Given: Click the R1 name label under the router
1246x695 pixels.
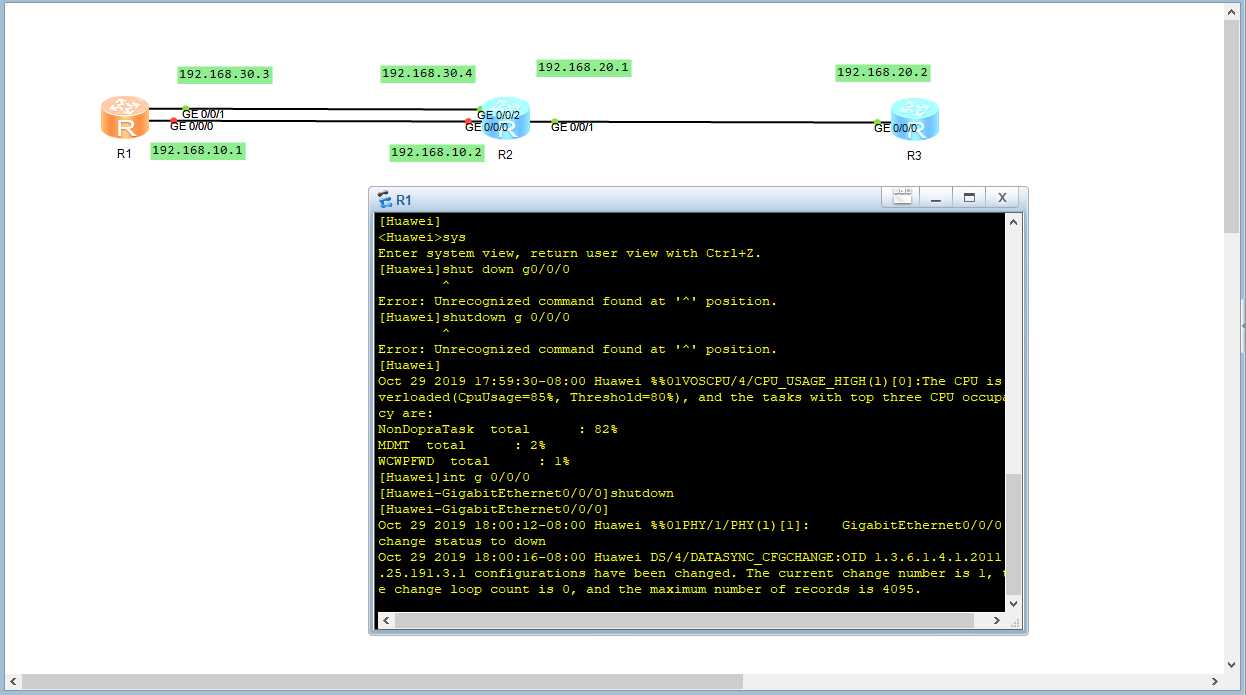Looking at the screenshot, I should point(124,154).
